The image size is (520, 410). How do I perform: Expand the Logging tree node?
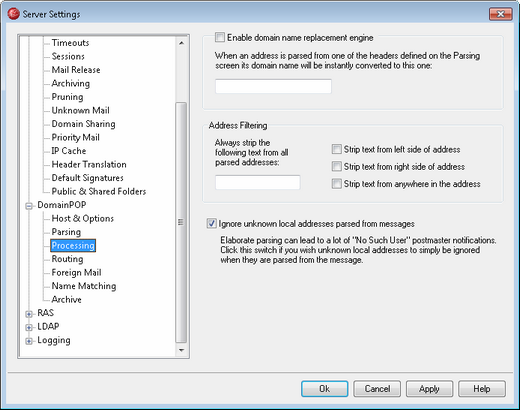coord(29,341)
